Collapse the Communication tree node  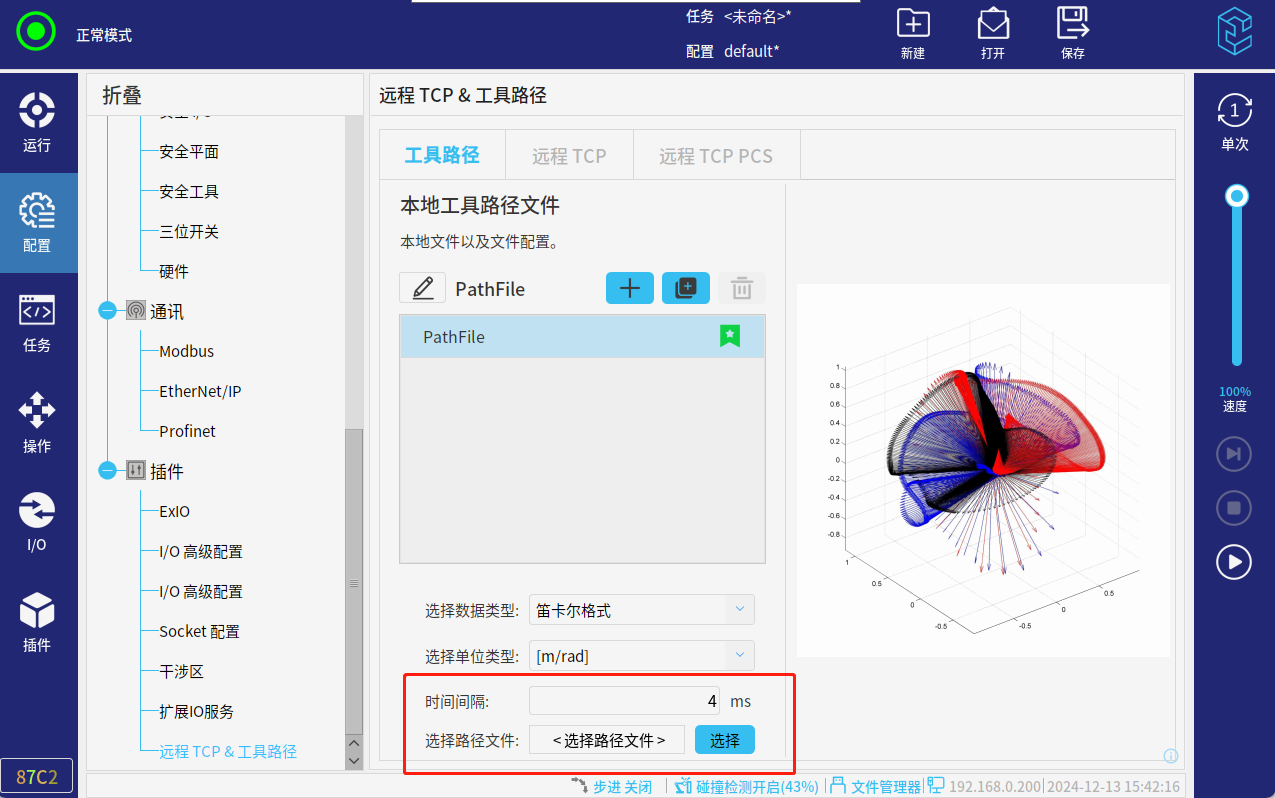click(108, 311)
